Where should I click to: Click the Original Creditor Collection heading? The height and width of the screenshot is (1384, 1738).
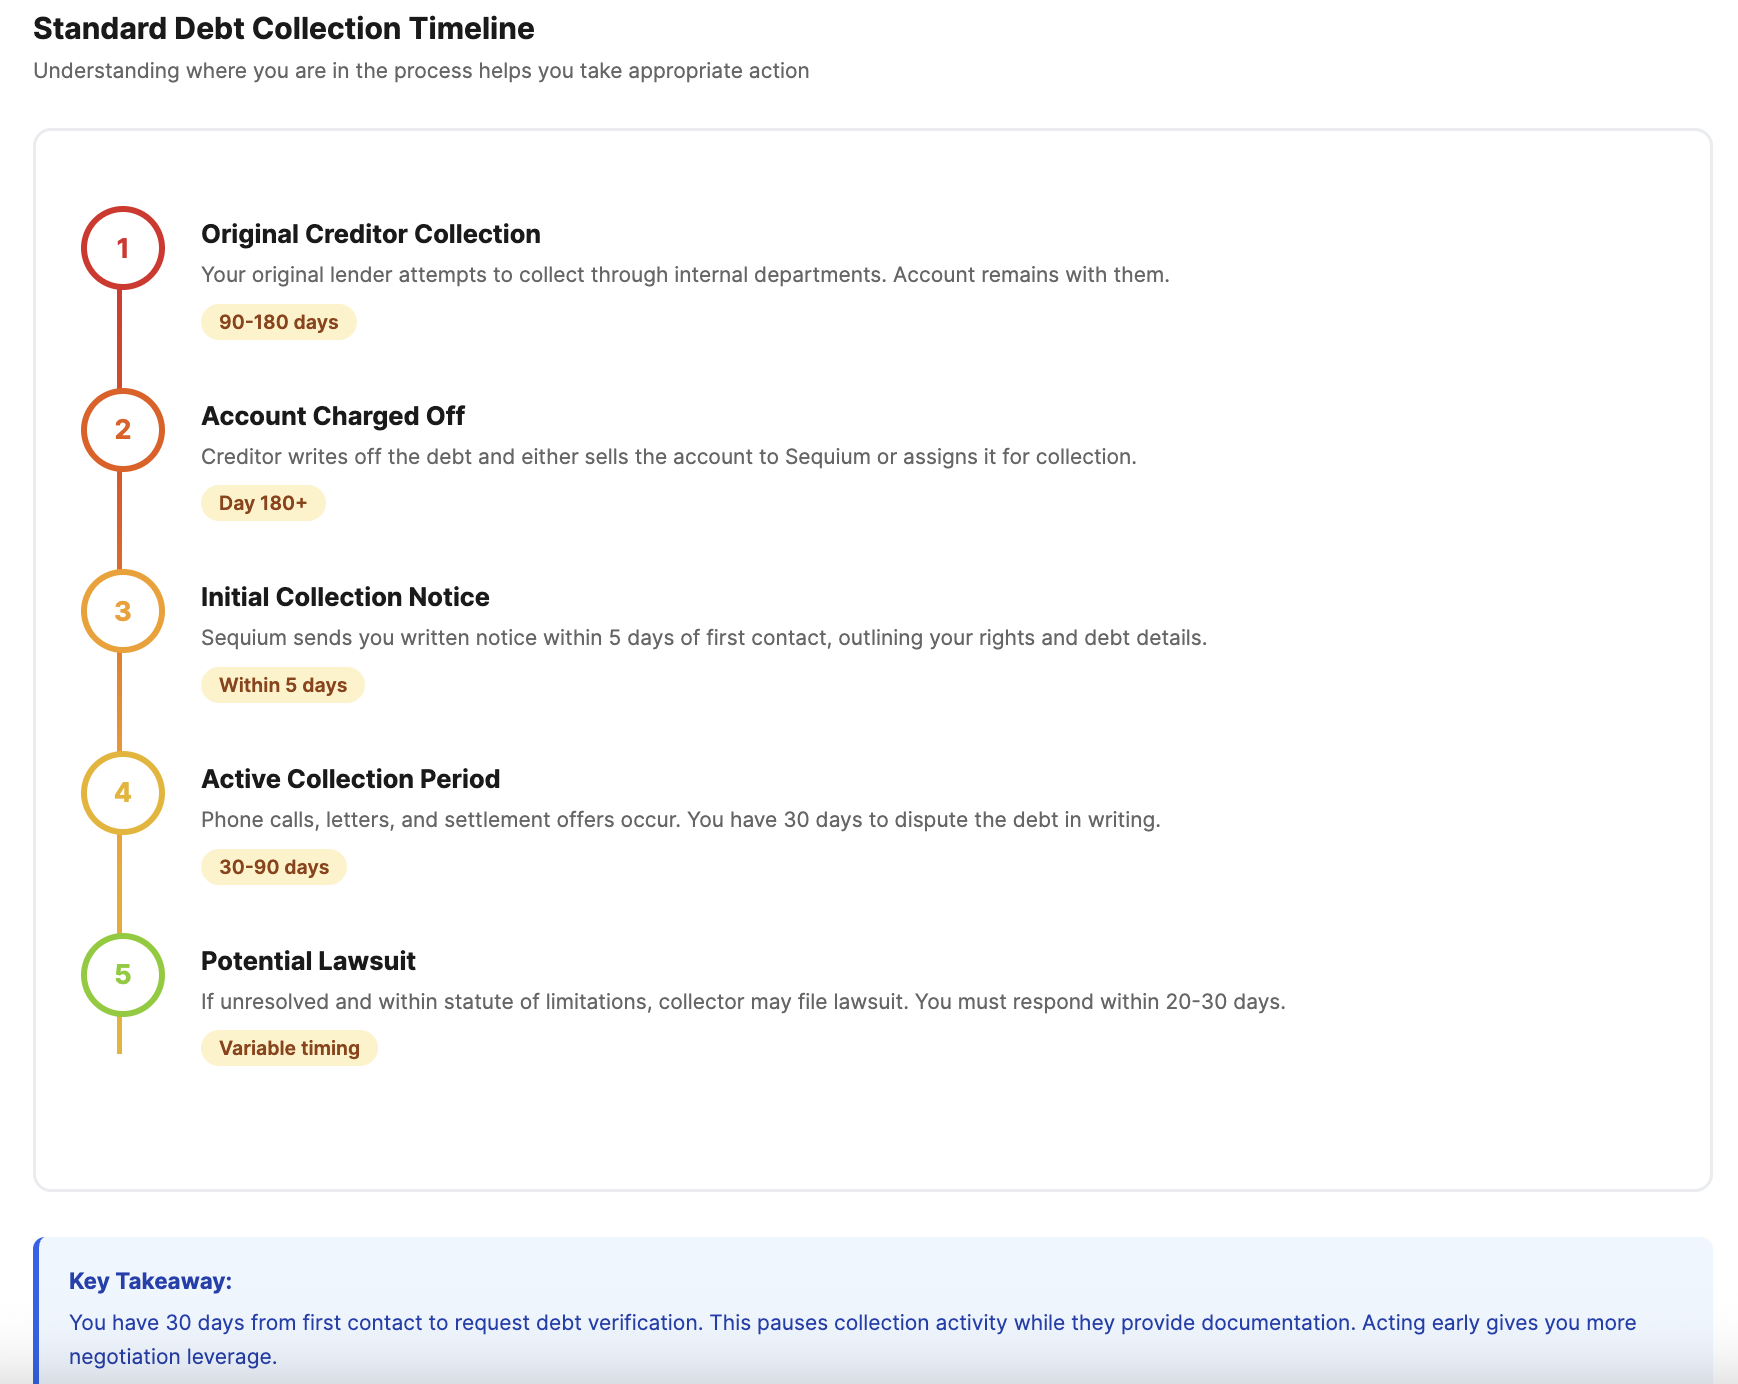pos(371,234)
